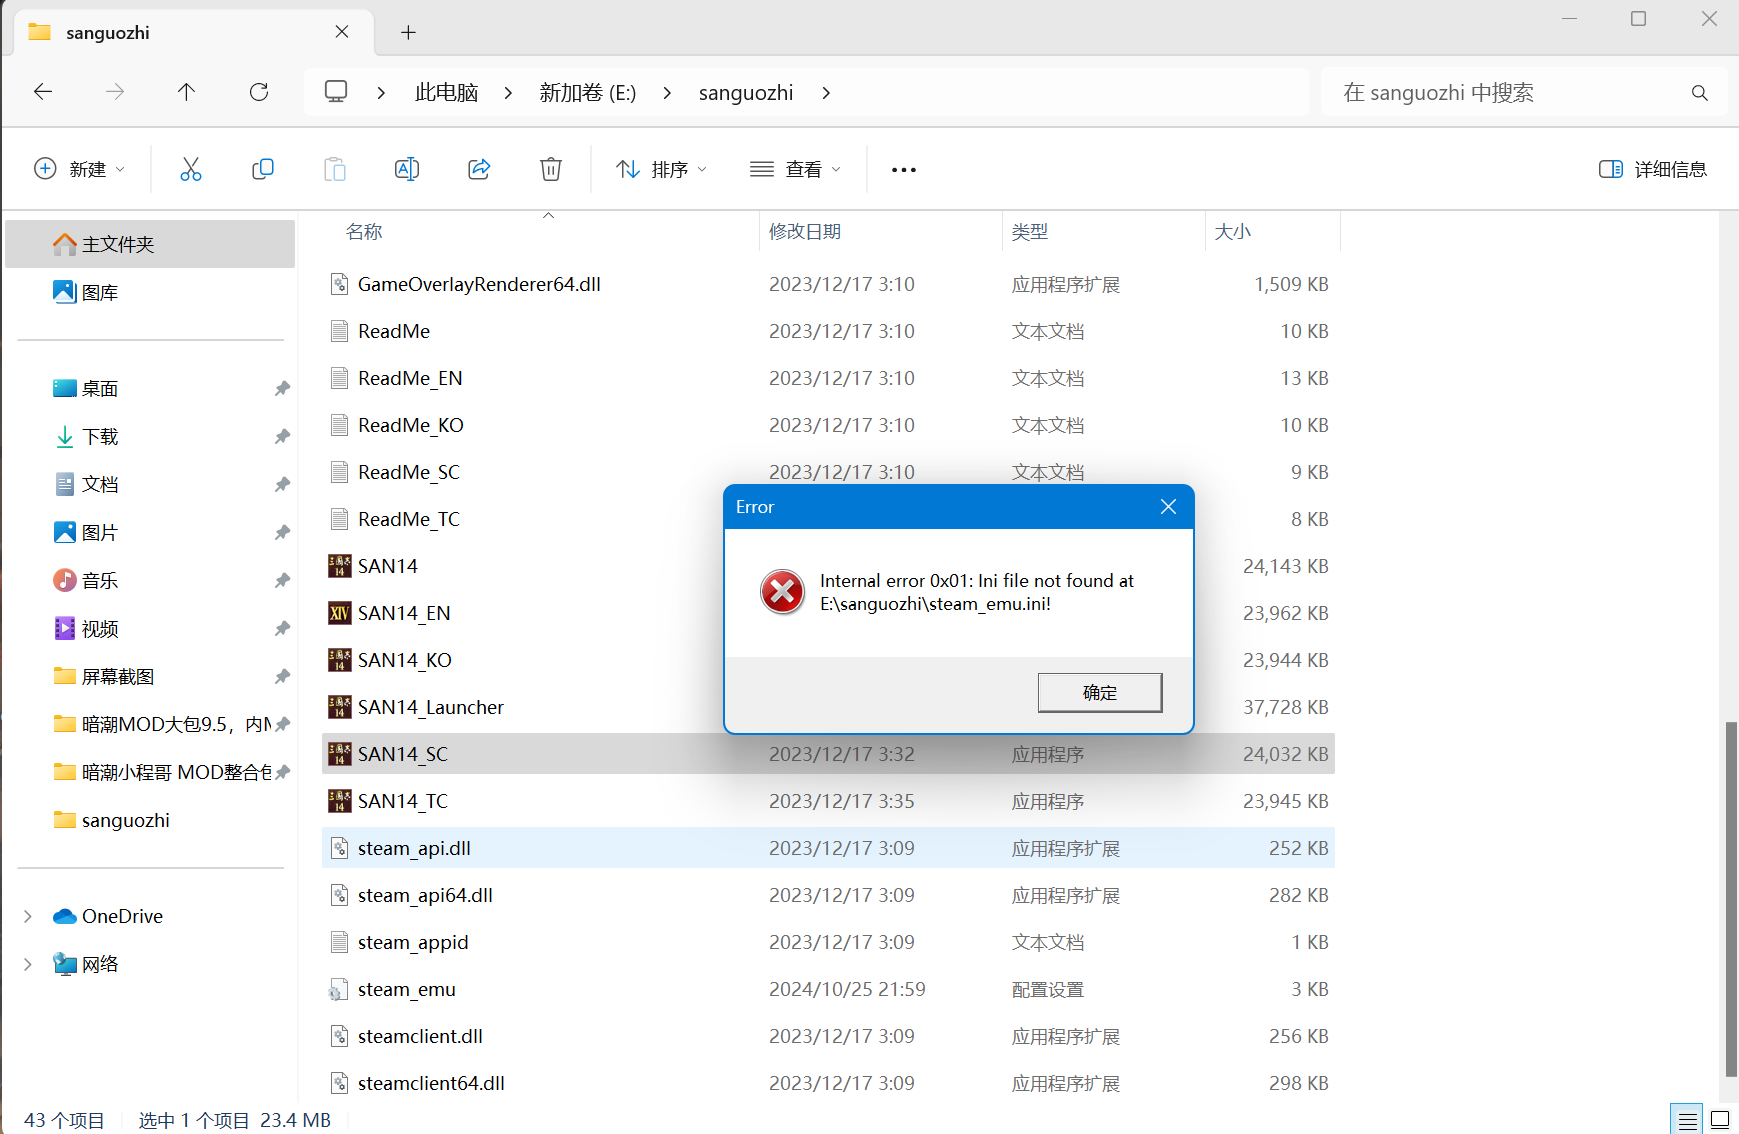Click the cut scissors icon in toolbar

pyautogui.click(x=190, y=169)
